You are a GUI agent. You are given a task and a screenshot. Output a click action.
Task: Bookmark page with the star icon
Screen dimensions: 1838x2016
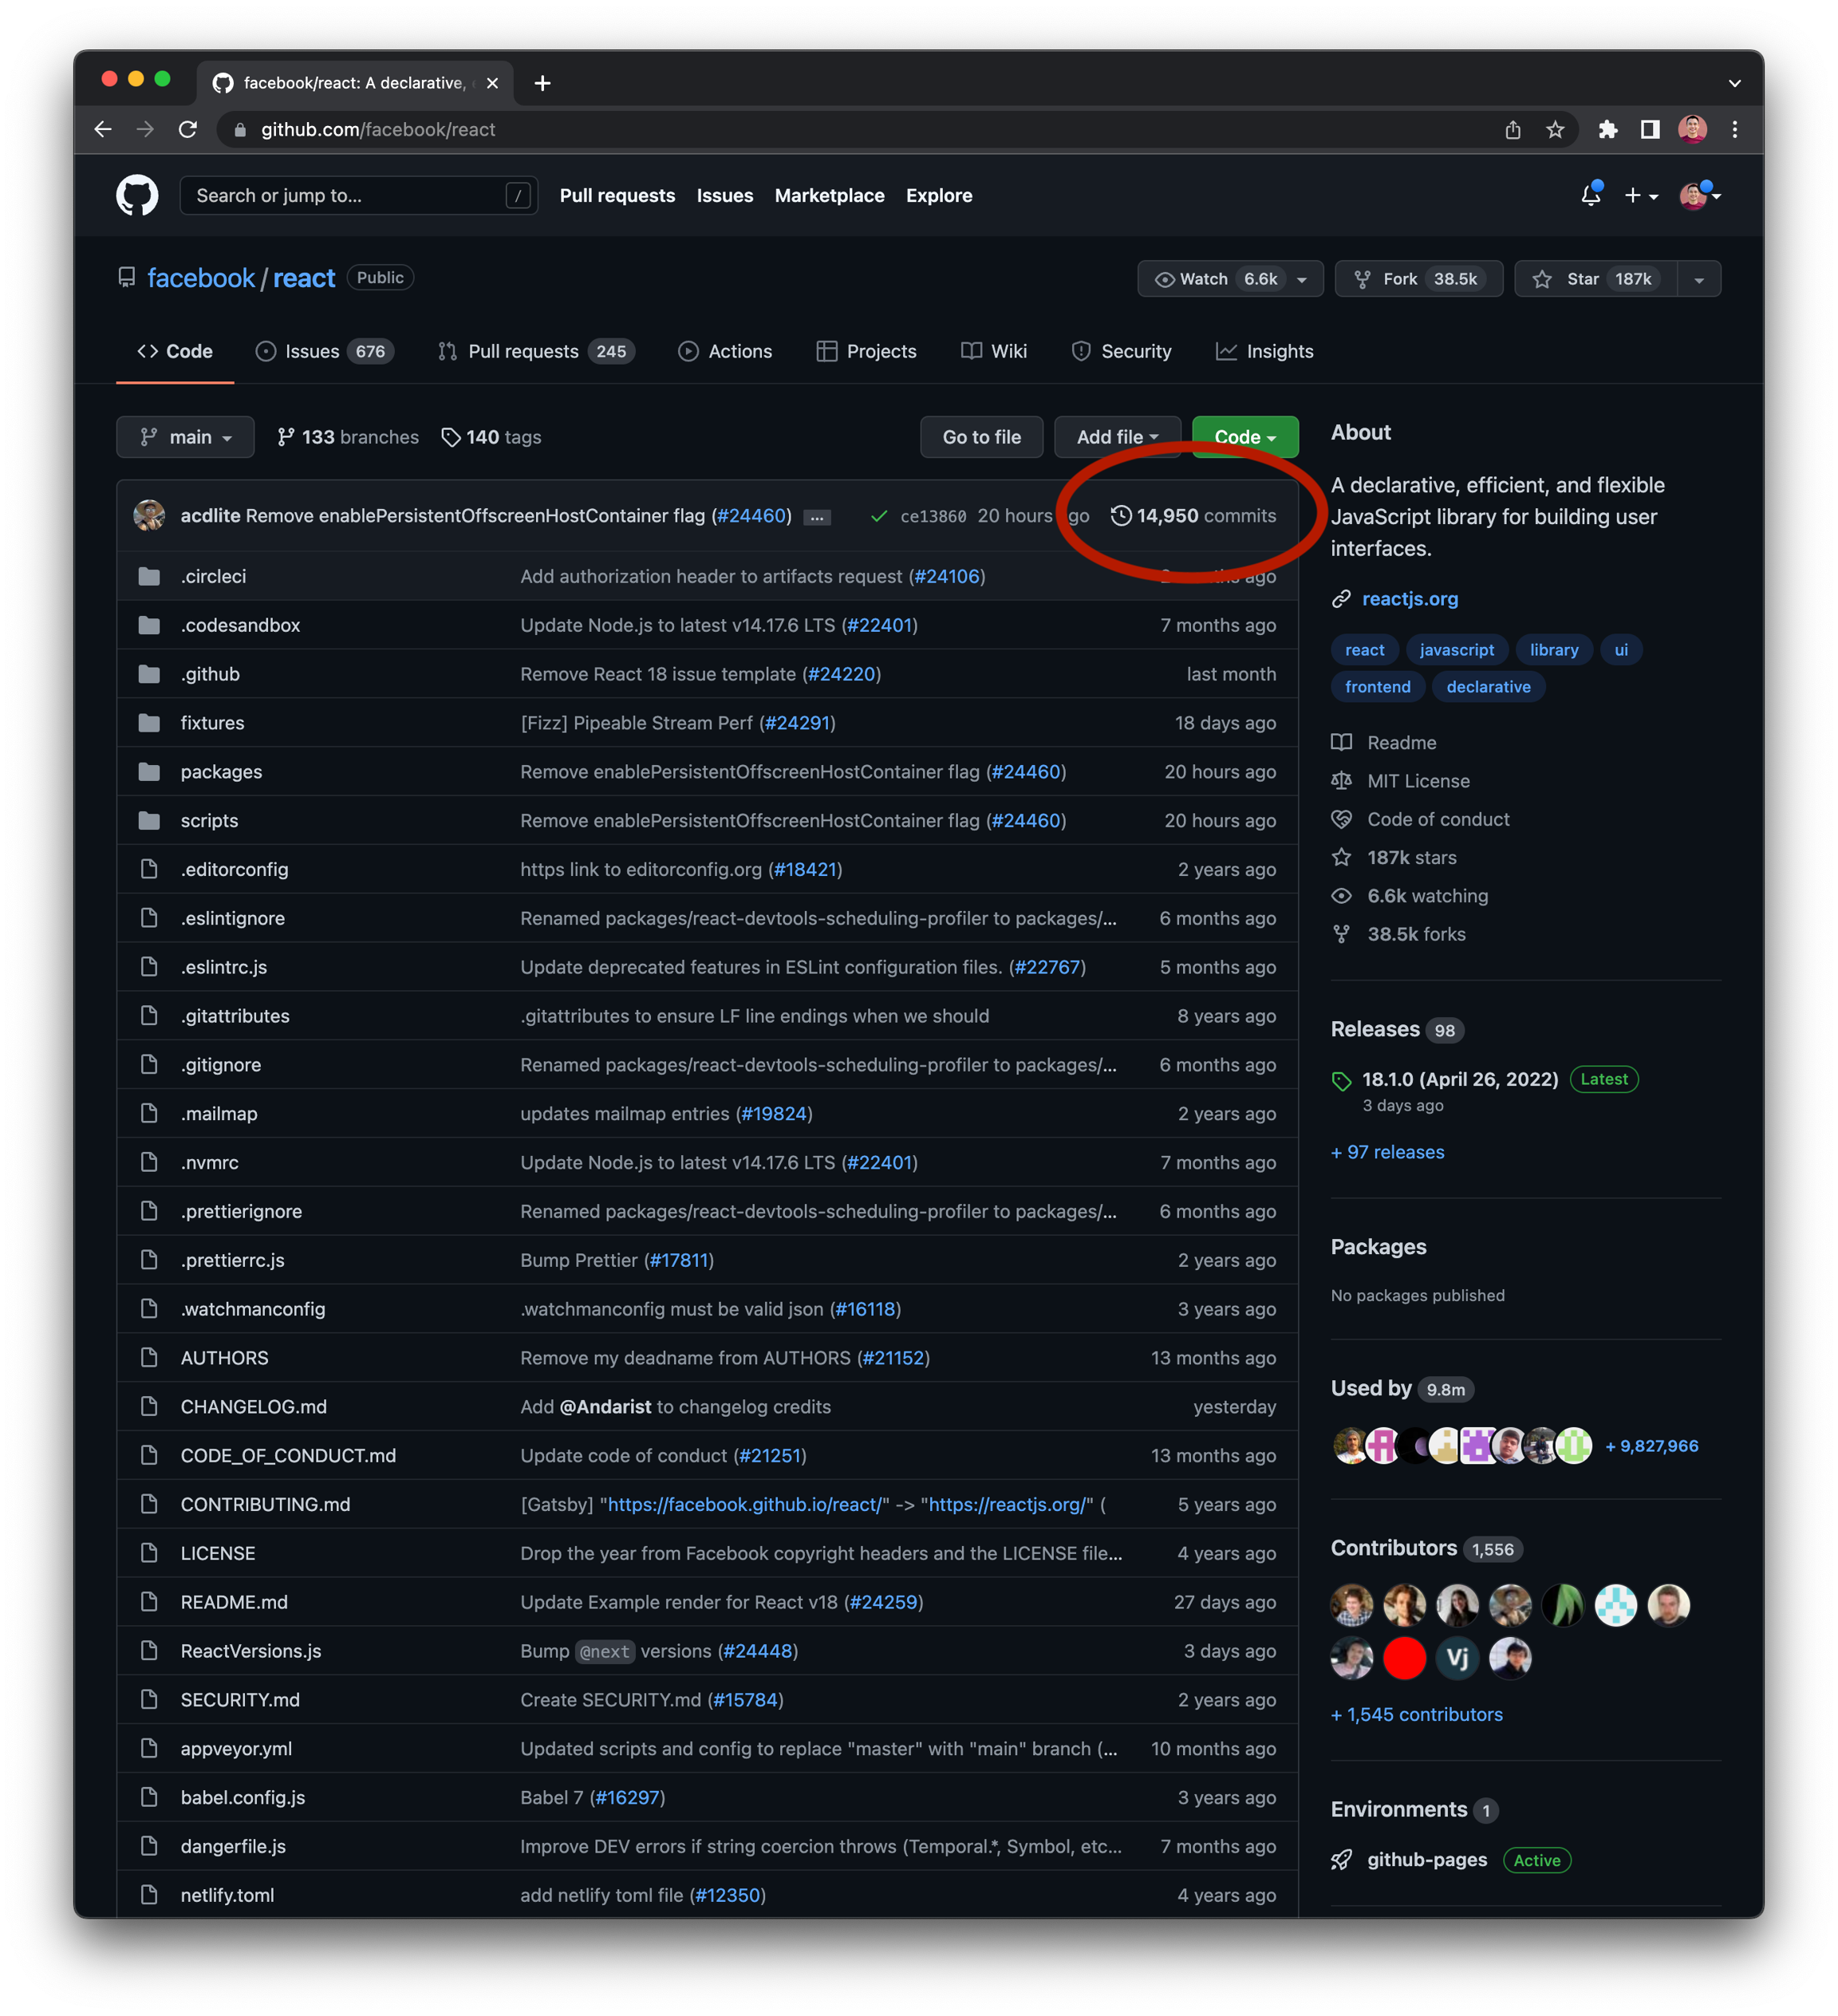pyautogui.click(x=1554, y=130)
